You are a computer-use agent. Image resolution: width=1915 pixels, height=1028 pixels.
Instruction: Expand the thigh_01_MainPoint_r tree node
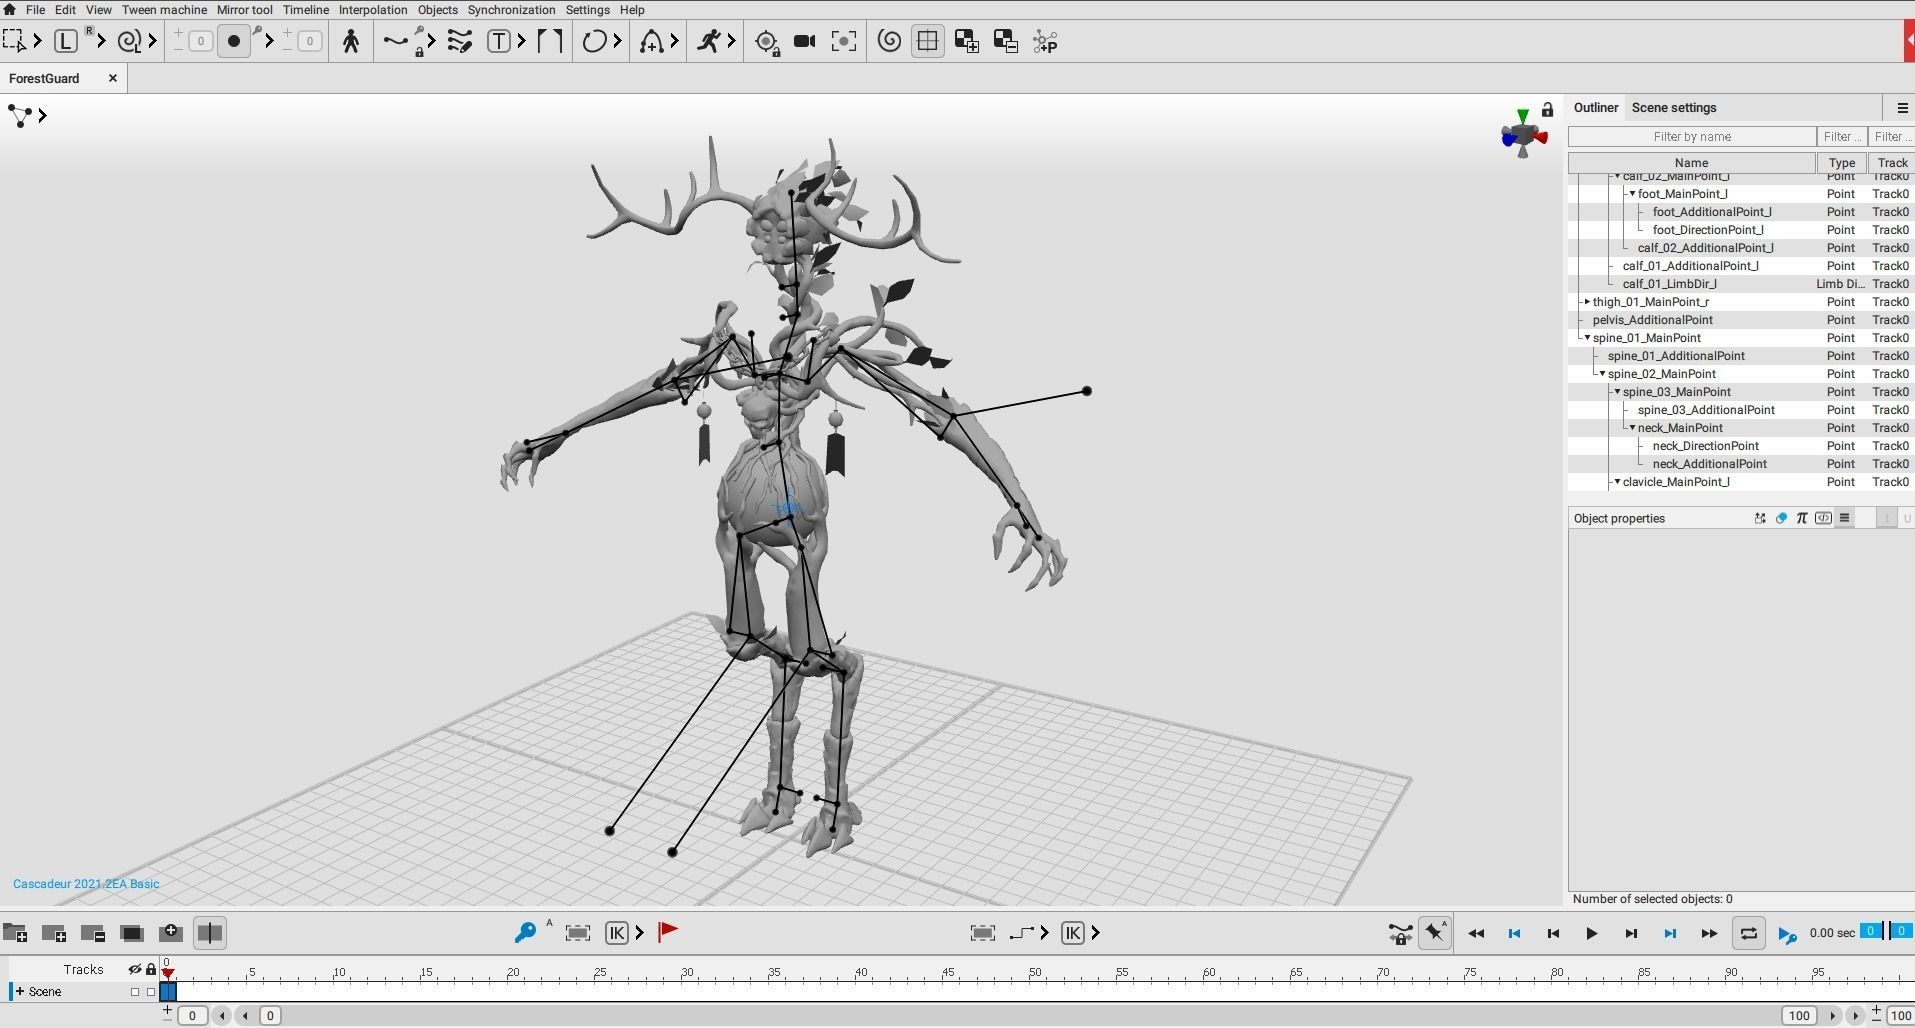(x=1587, y=302)
